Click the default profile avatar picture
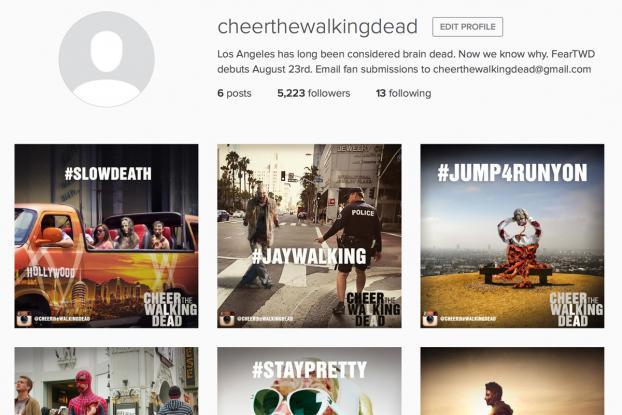Viewport: 622px width, 415px height. (x=106, y=60)
